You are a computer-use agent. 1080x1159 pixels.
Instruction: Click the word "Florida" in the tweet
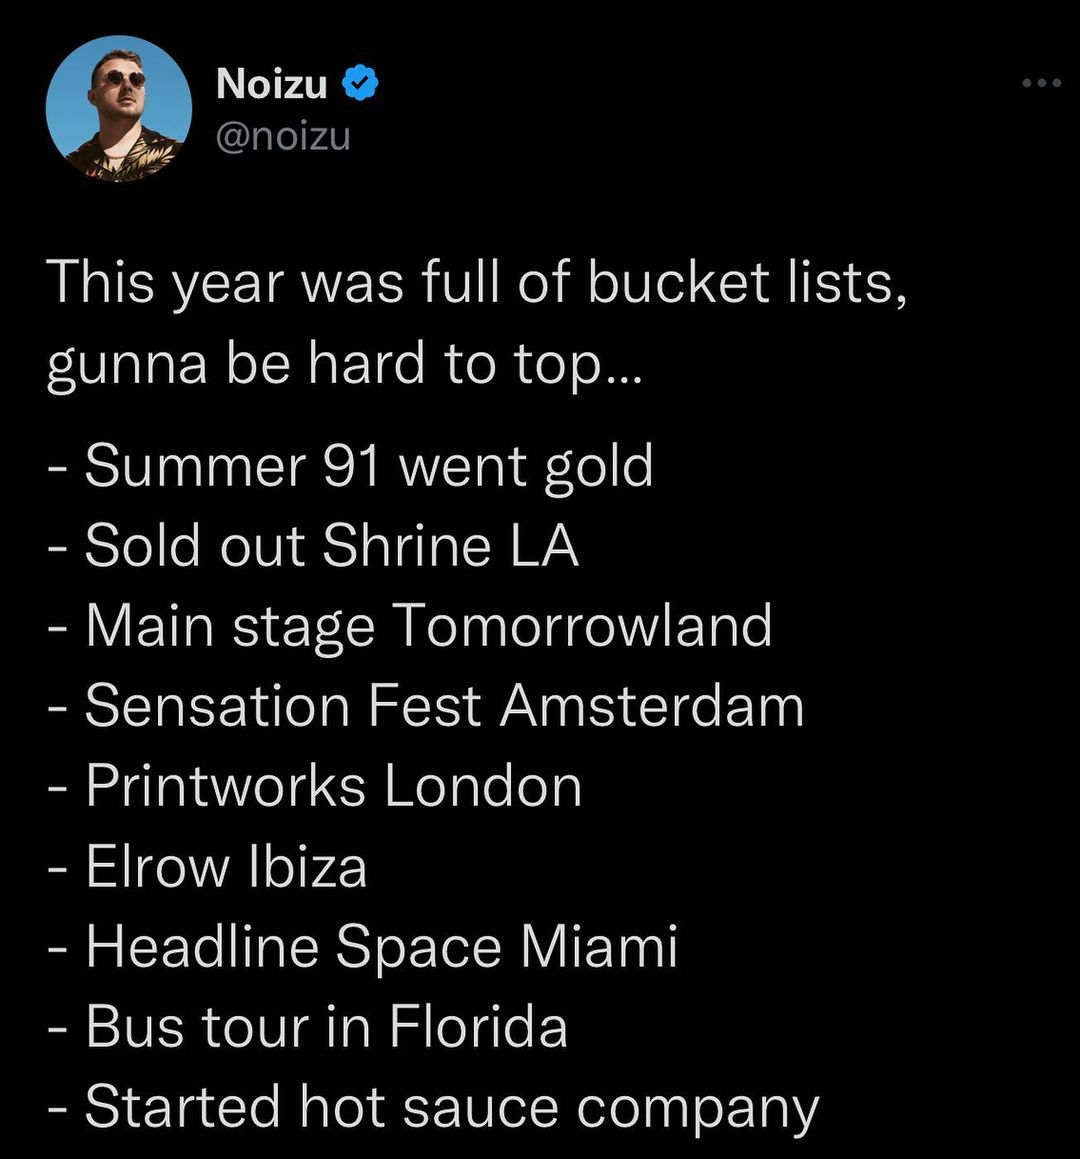click(477, 1026)
